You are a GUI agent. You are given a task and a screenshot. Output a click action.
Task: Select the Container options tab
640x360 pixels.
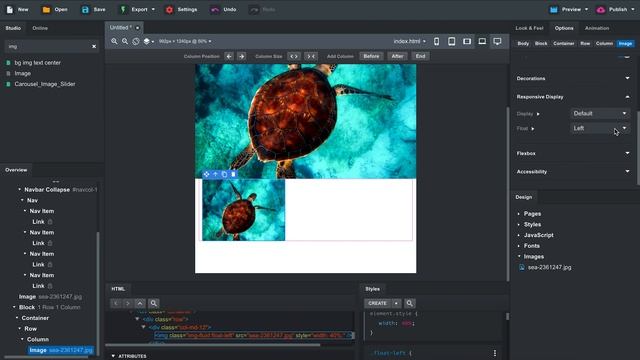tap(564, 43)
